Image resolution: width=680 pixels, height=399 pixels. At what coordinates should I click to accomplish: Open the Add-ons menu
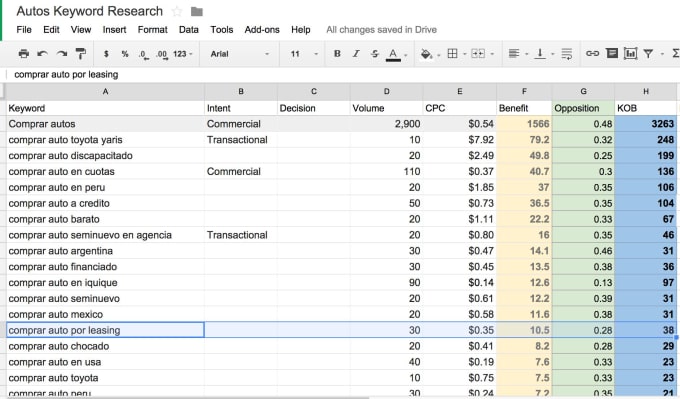[262, 29]
